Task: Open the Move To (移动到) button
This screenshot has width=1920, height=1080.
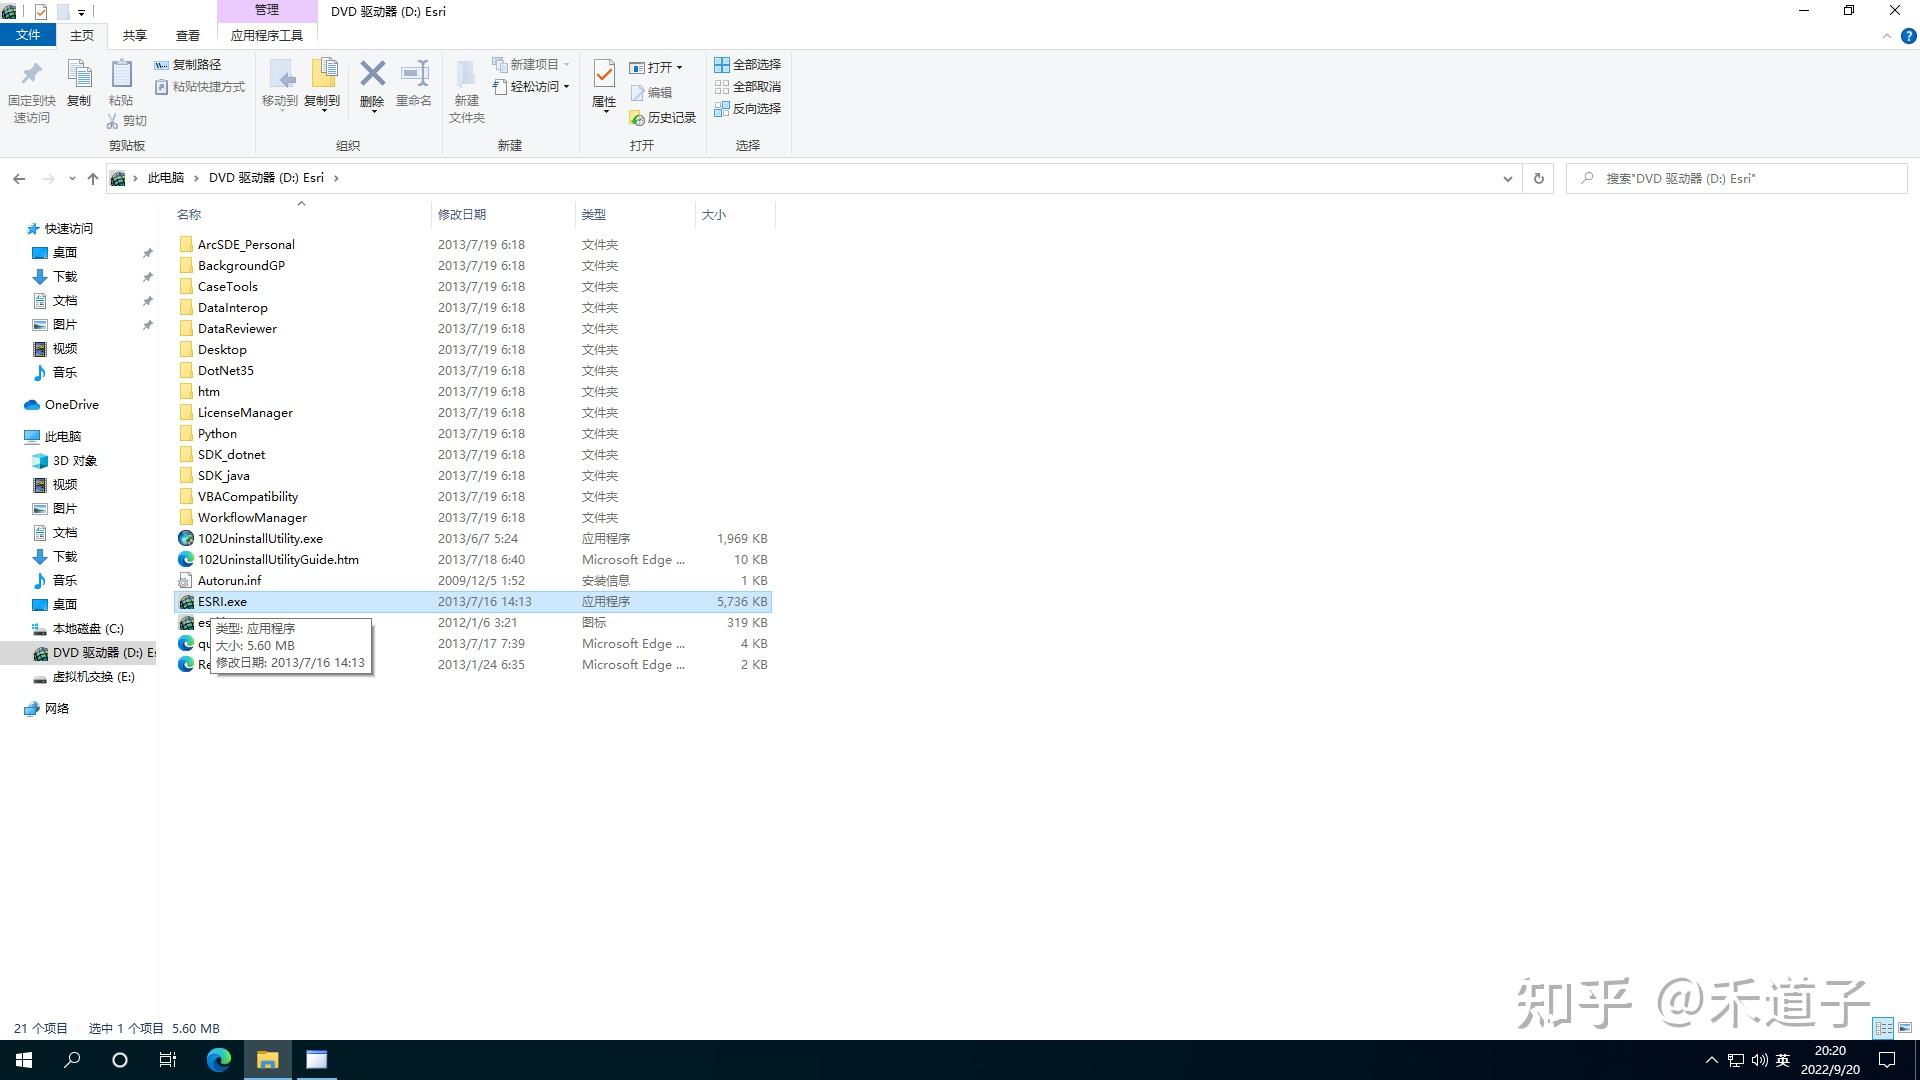Action: (x=280, y=84)
